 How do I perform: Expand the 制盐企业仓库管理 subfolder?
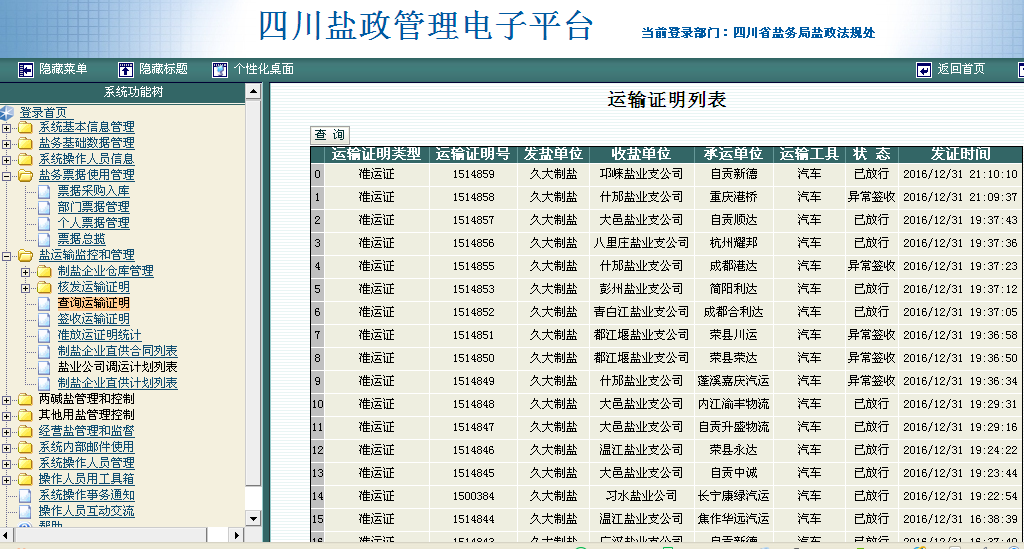[25, 271]
